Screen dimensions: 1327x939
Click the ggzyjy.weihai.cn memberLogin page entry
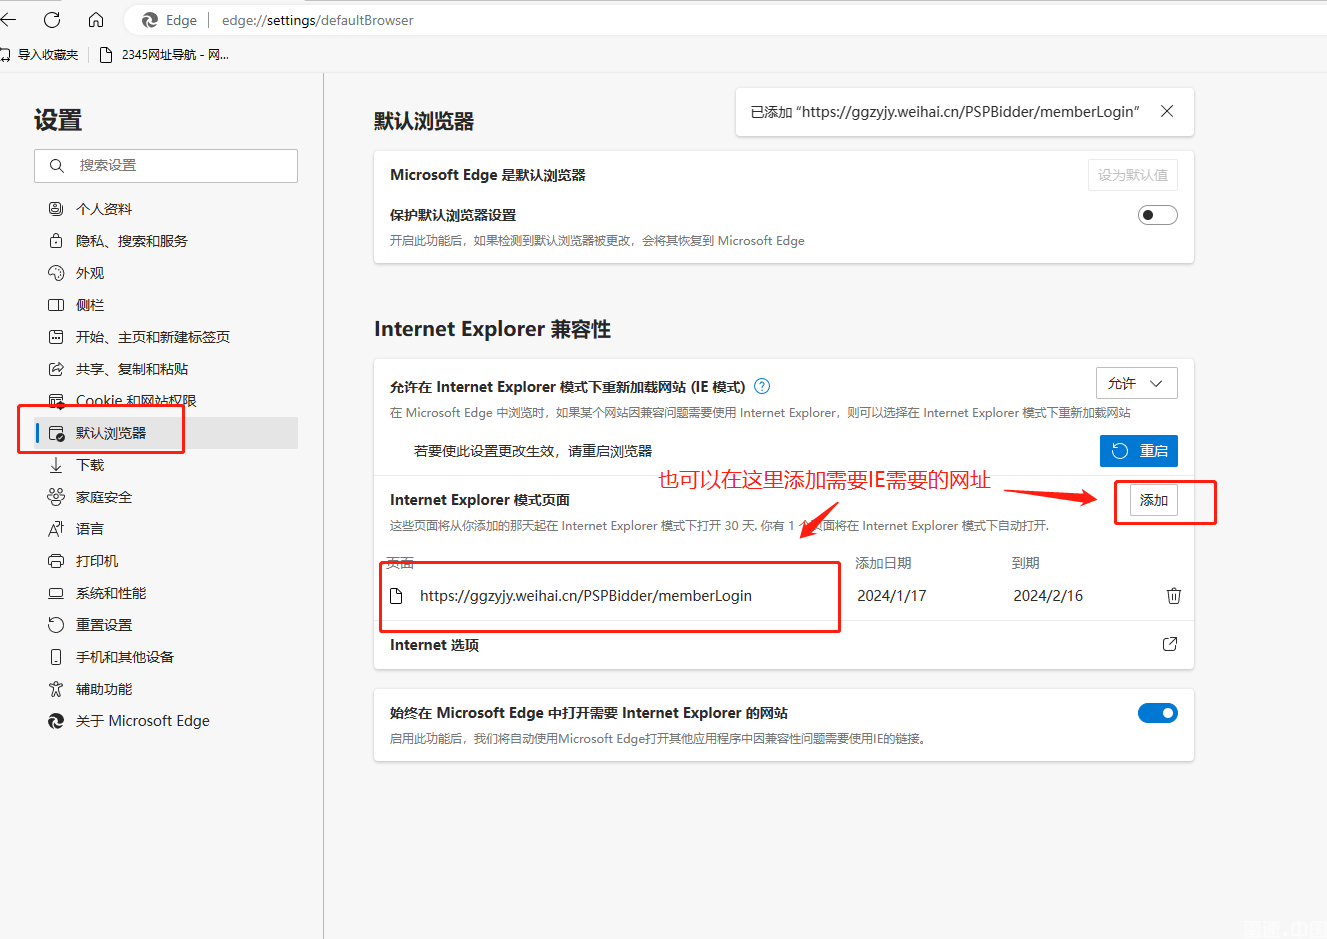click(586, 596)
